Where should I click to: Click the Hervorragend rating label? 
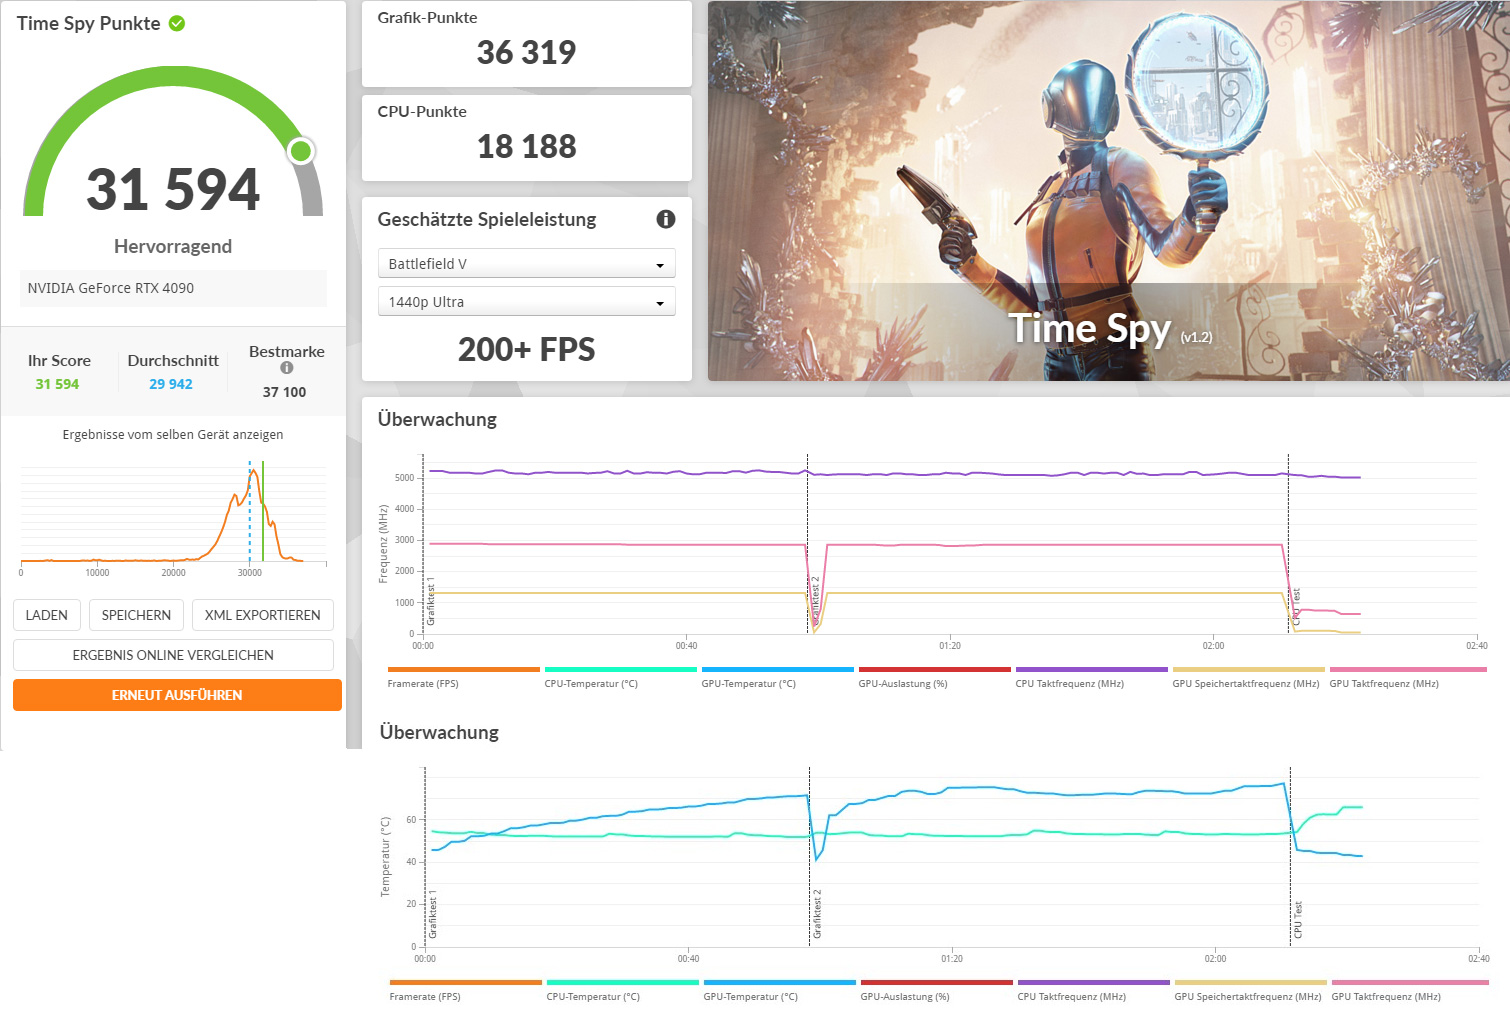click(173, 246)
